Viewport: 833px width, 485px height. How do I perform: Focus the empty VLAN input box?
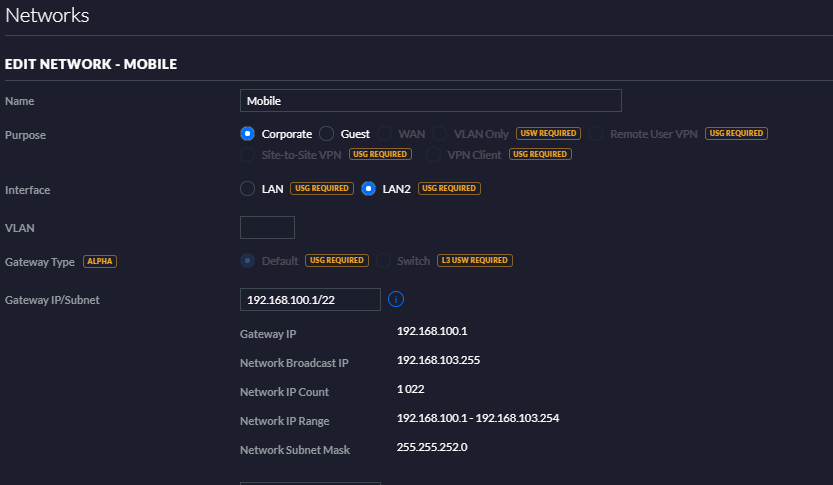[x=267, y=228]
